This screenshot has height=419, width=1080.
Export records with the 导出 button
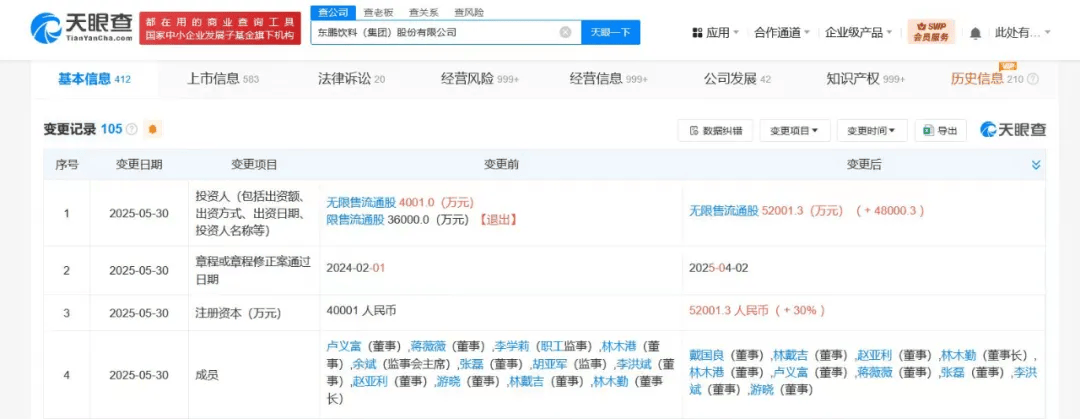(x=940, y=130)
